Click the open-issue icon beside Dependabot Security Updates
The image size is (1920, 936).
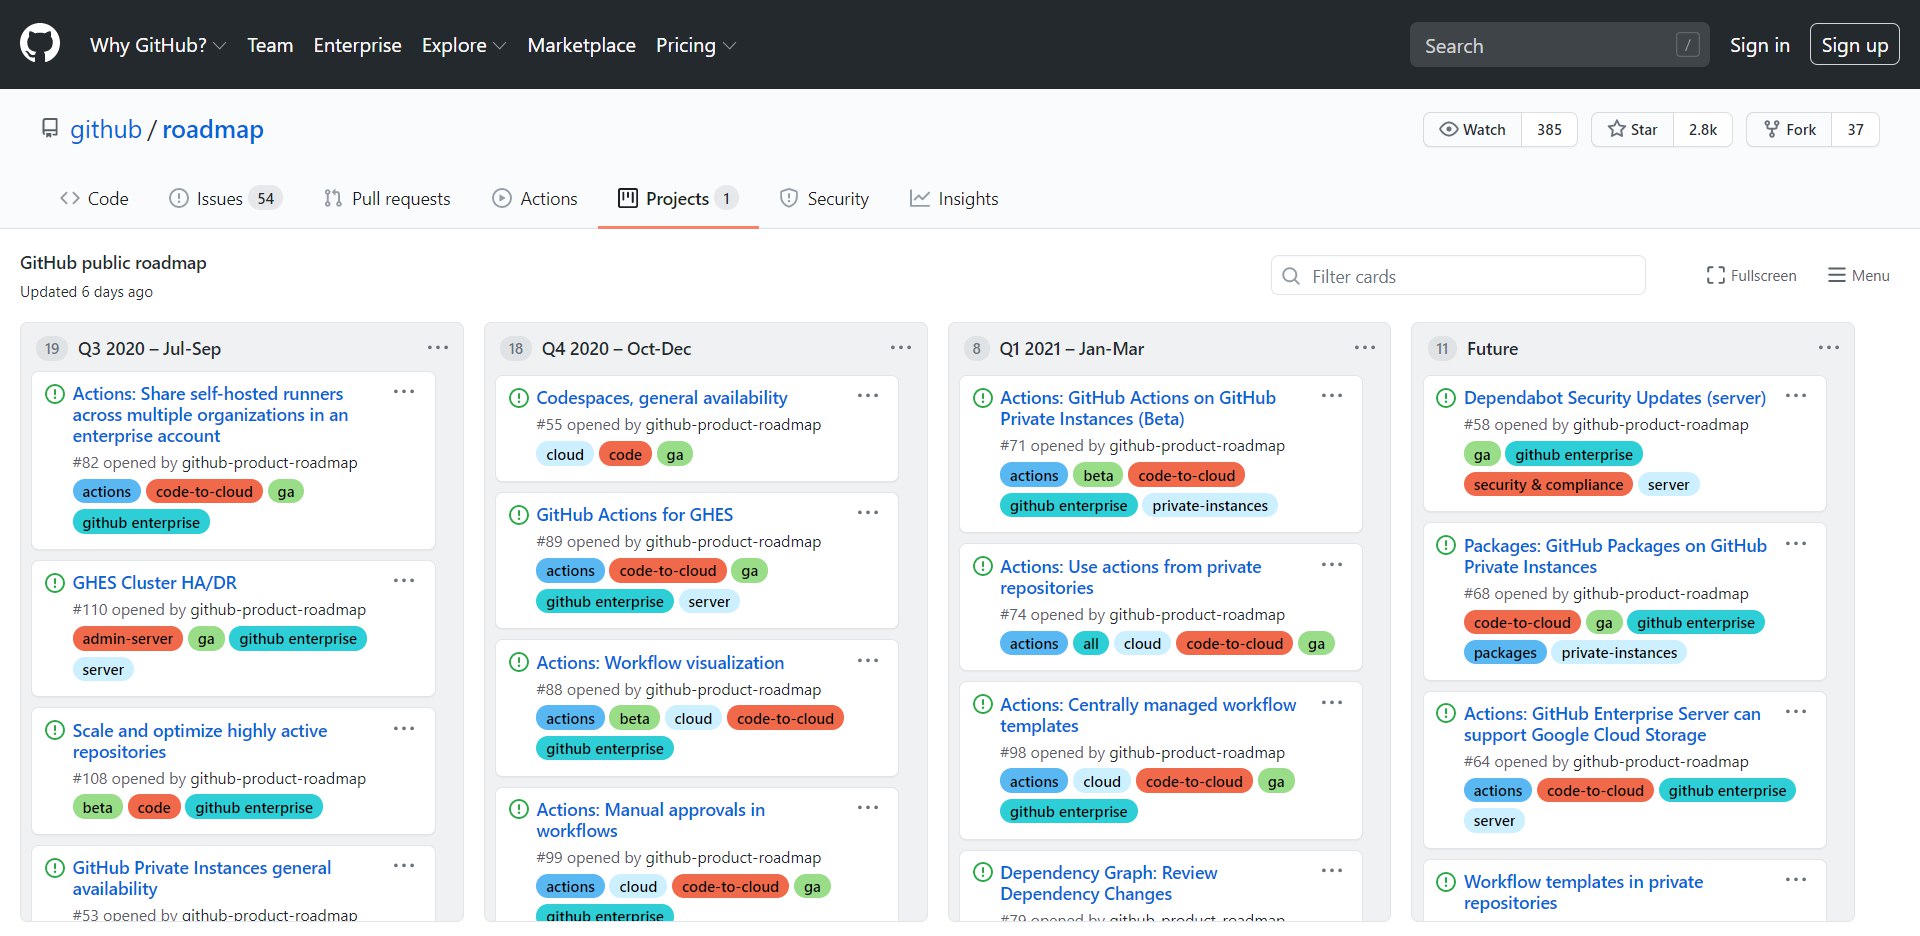[1446, 398]
